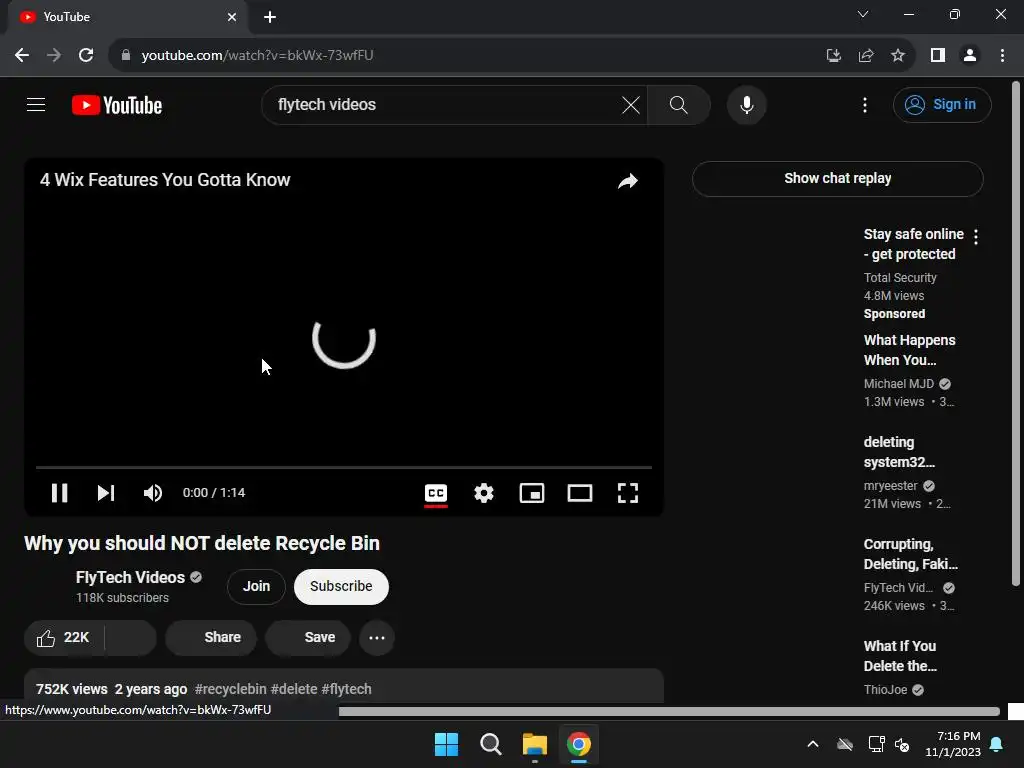
Task: Mute the video volume
Action: pos(152,493)
